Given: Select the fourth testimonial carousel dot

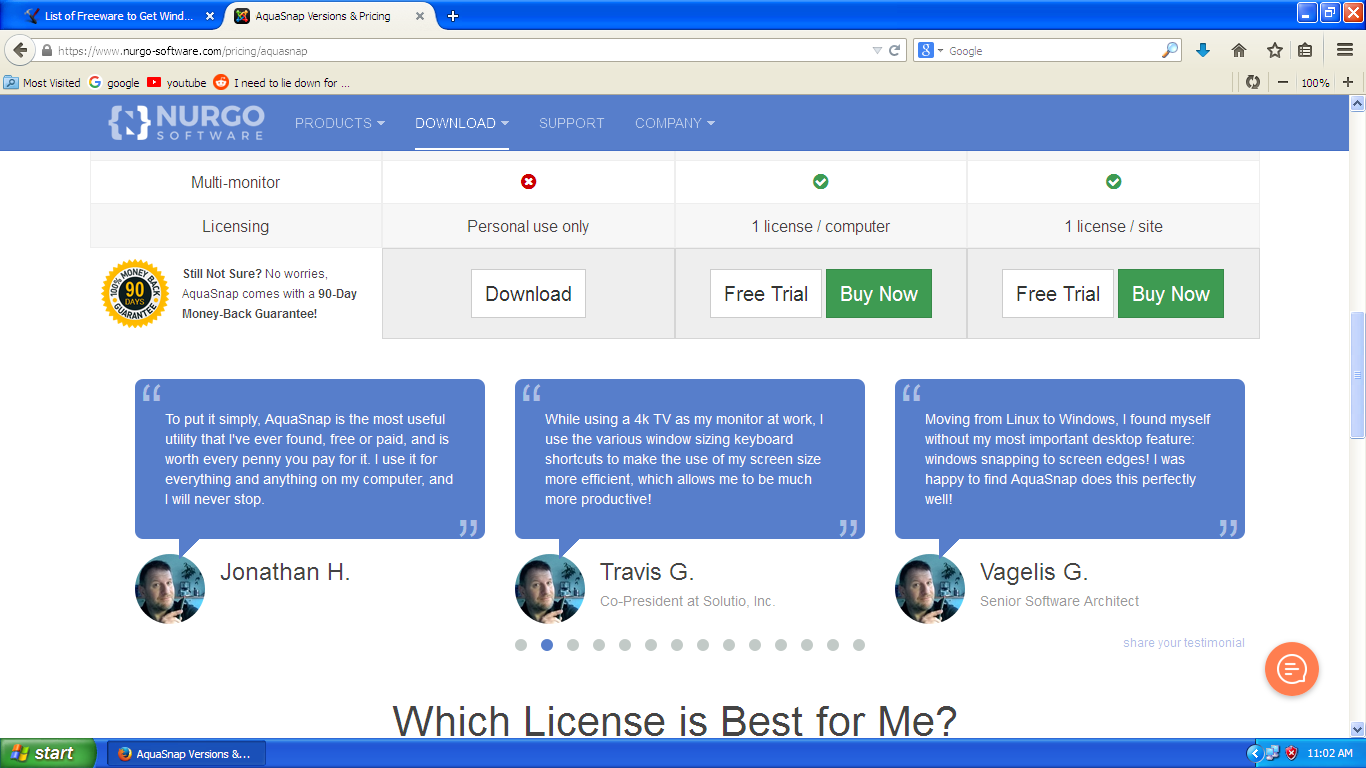Looking at the screenshot, I should (x=599, y=645).
